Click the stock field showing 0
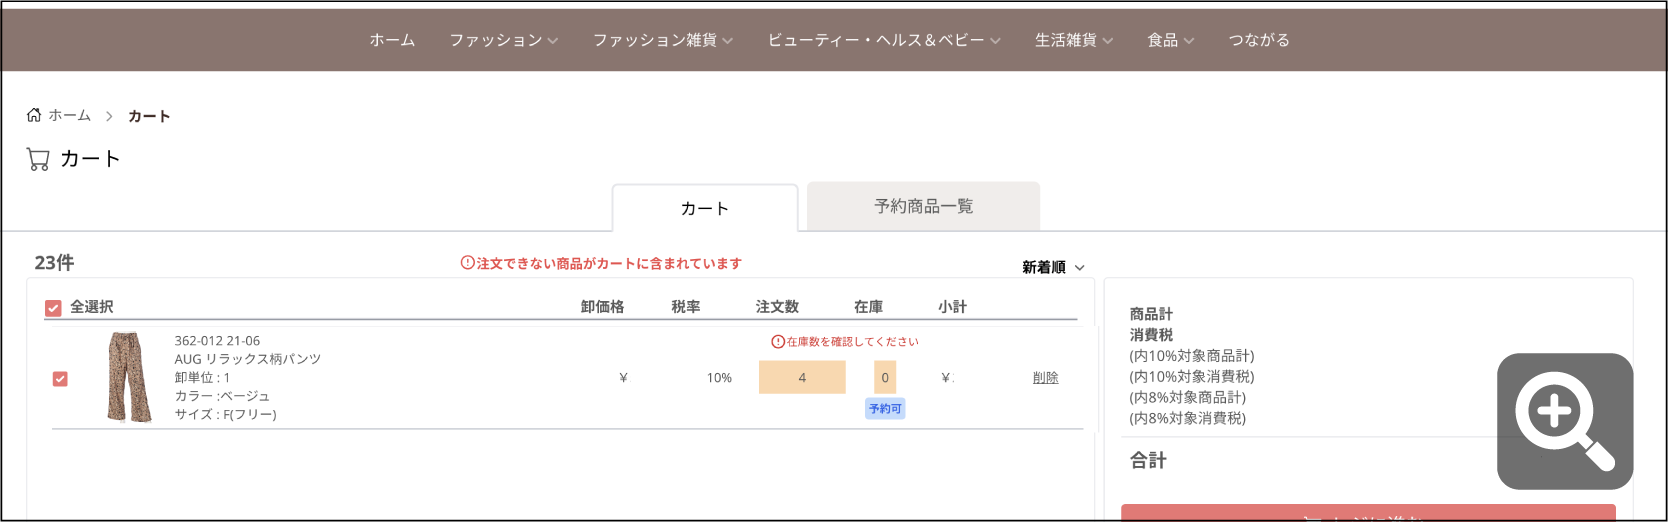1668x522 pixels. 885,377
